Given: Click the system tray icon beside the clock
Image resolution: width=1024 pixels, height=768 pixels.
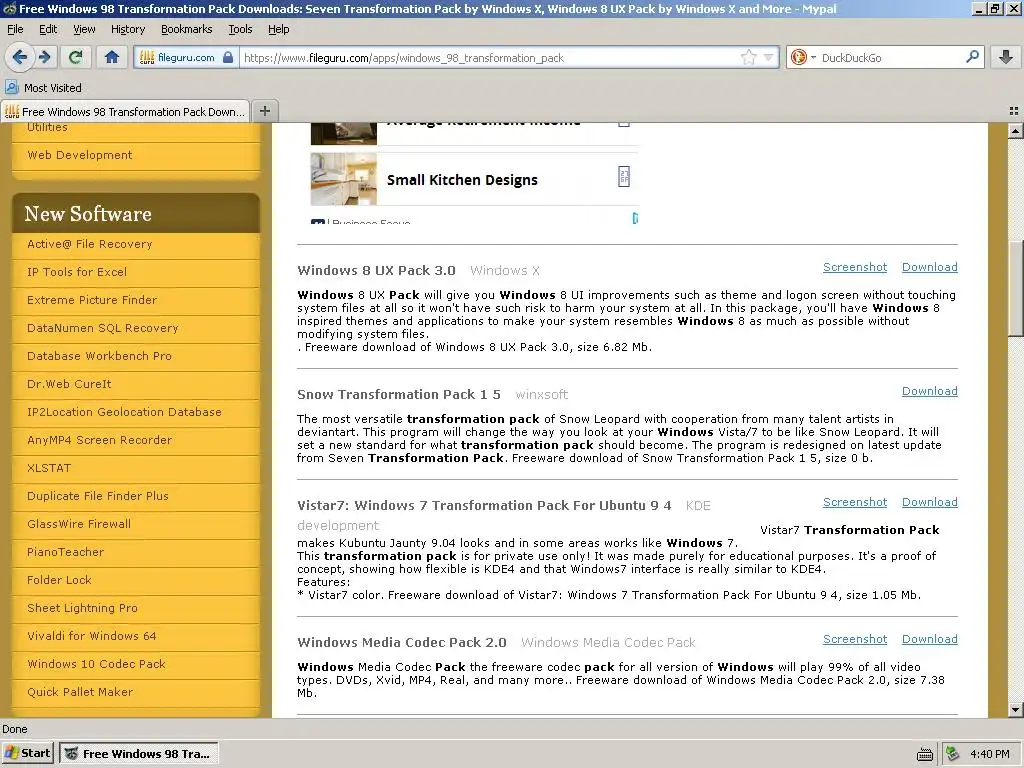Looking at the screenshot, I should pyautogui.click(x=953, y=754).
